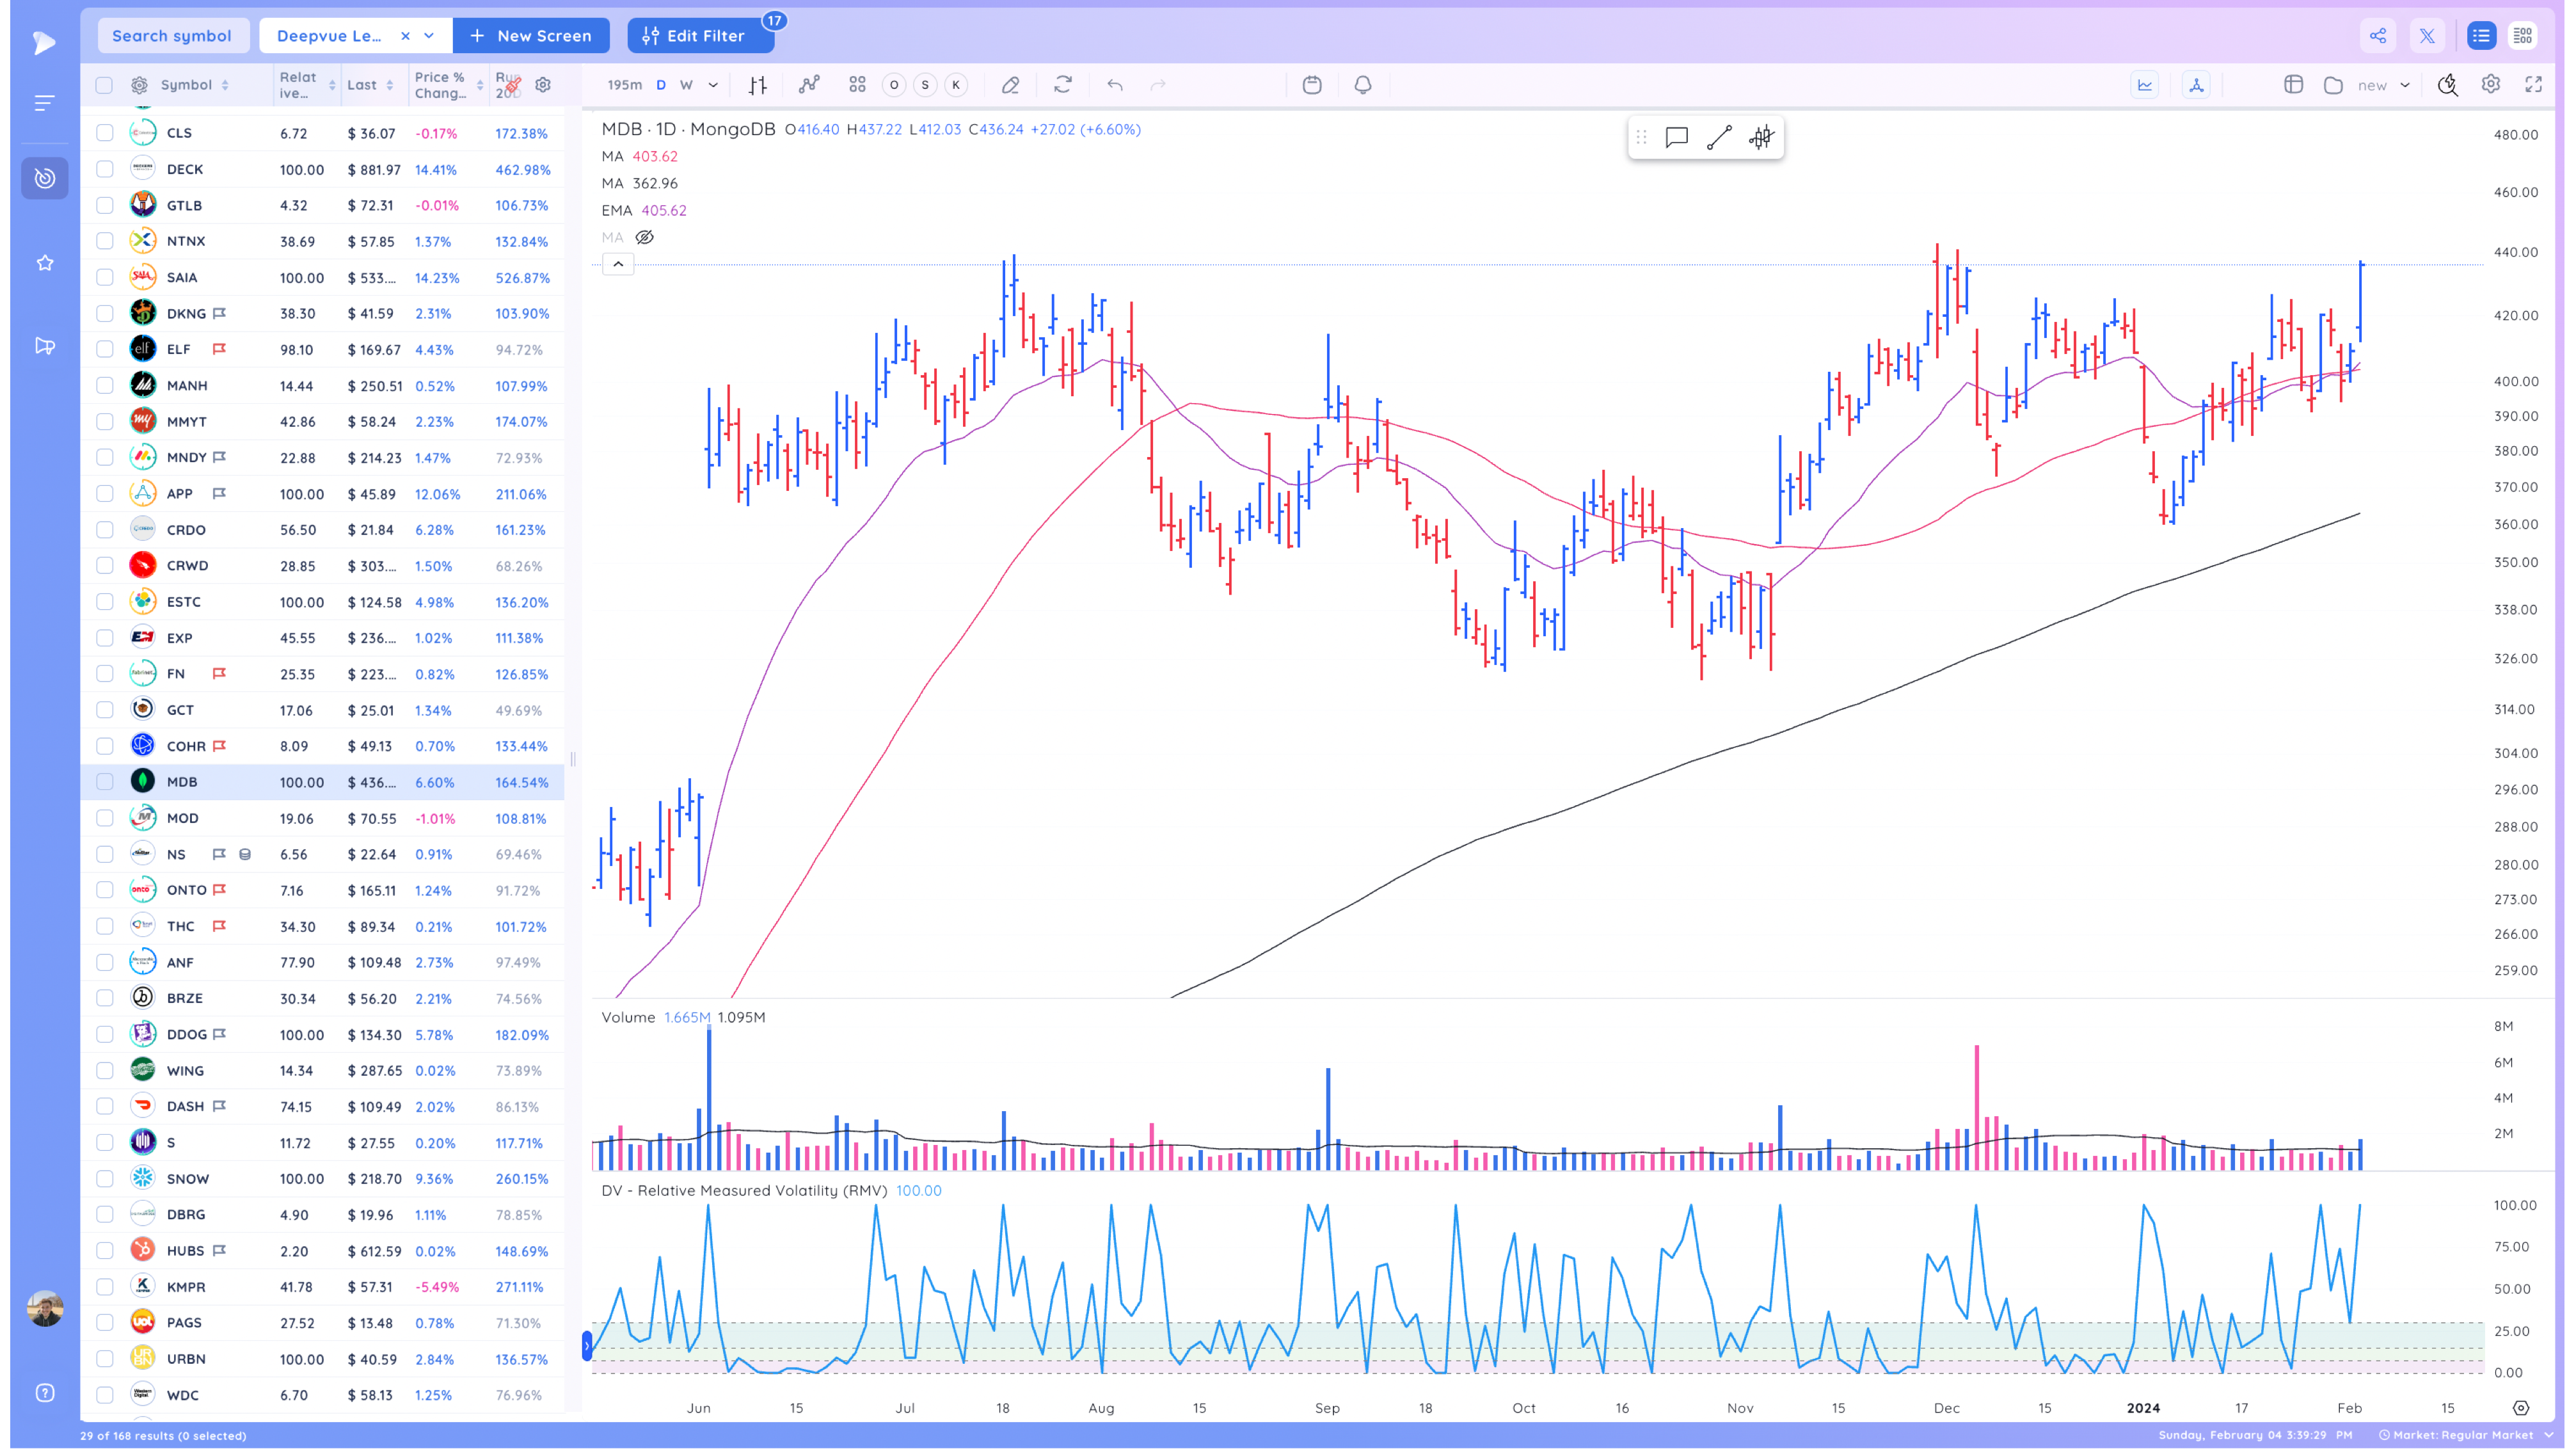This screenshot has height=1449, width=2576.
Task: Sort by the Relative column header
Action: 307,85
